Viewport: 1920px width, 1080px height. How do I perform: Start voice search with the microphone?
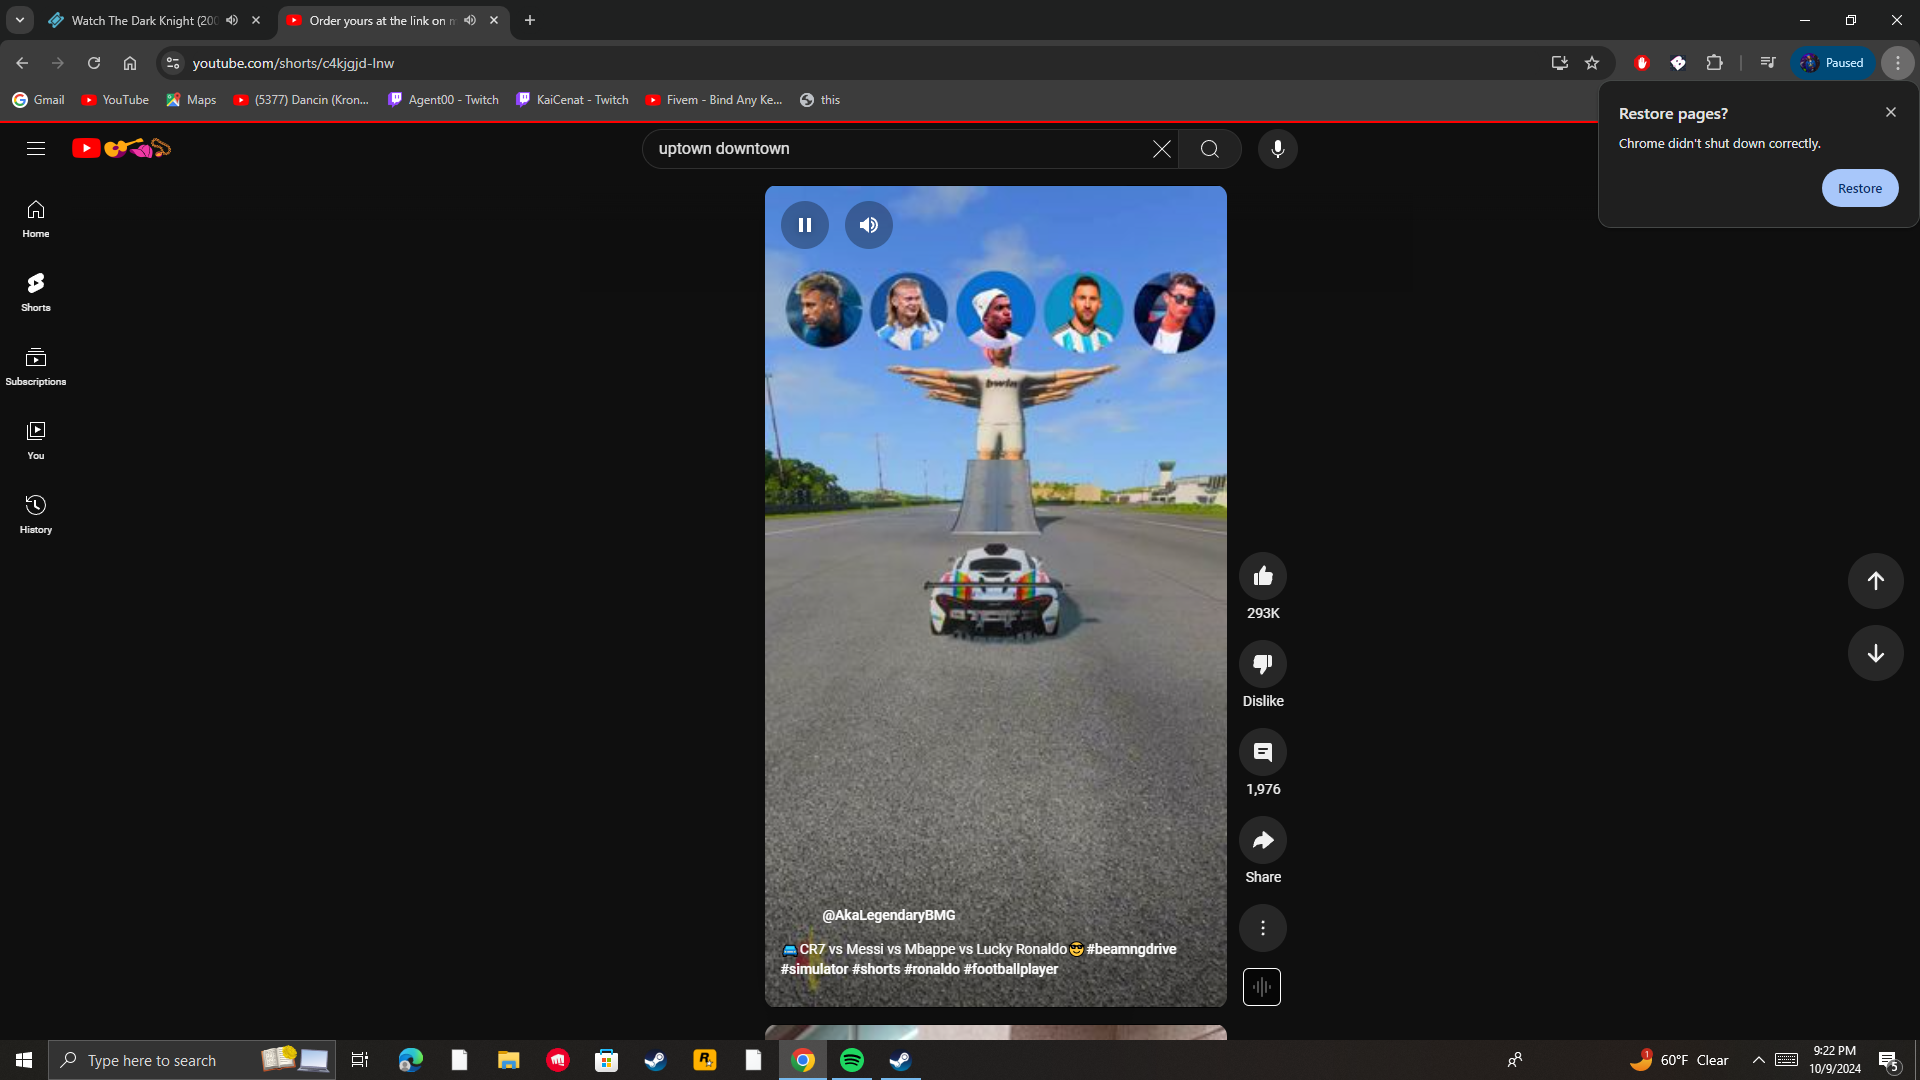point(1277,149)
